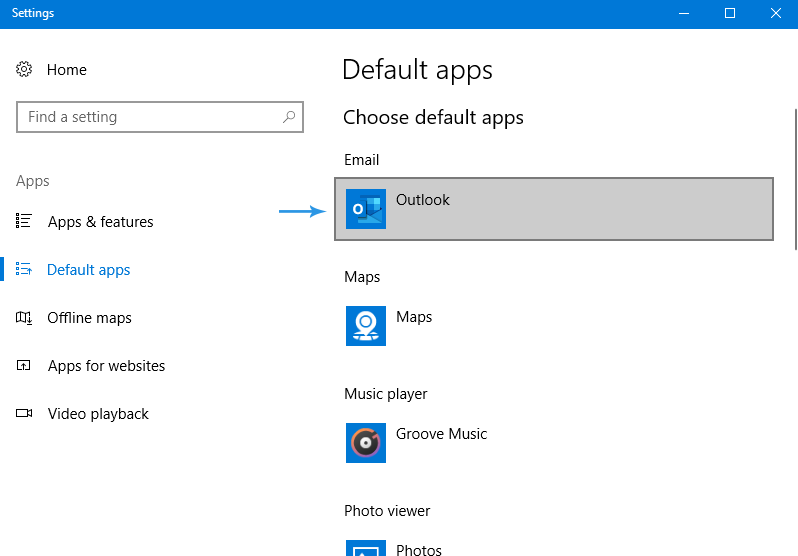Screen dimensions: 798x556
Task: Click the Apps for websites icon
Action: (x=23, y=365)
